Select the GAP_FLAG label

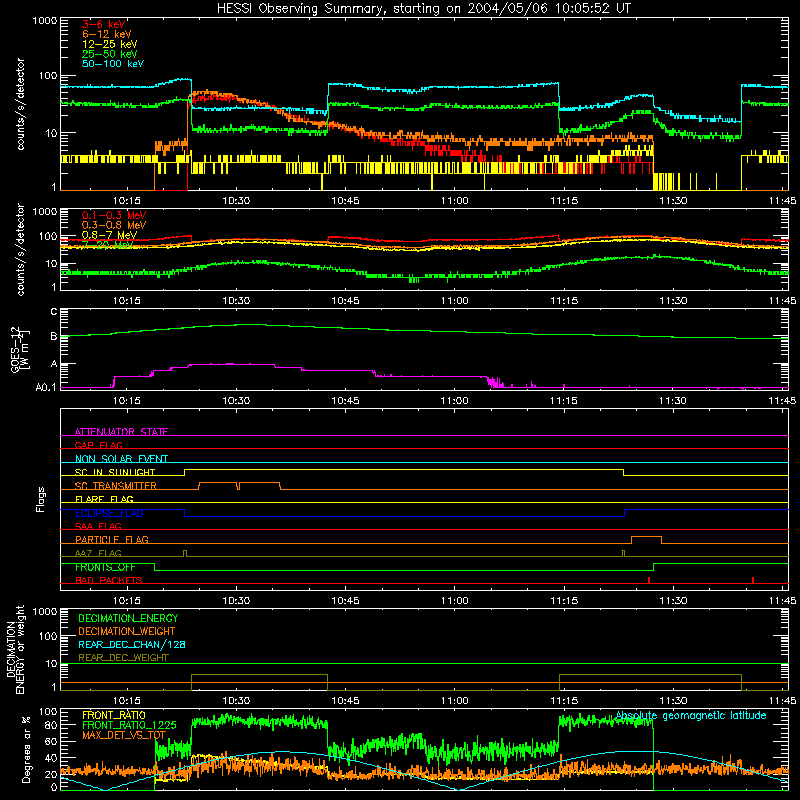click(98, 445)
